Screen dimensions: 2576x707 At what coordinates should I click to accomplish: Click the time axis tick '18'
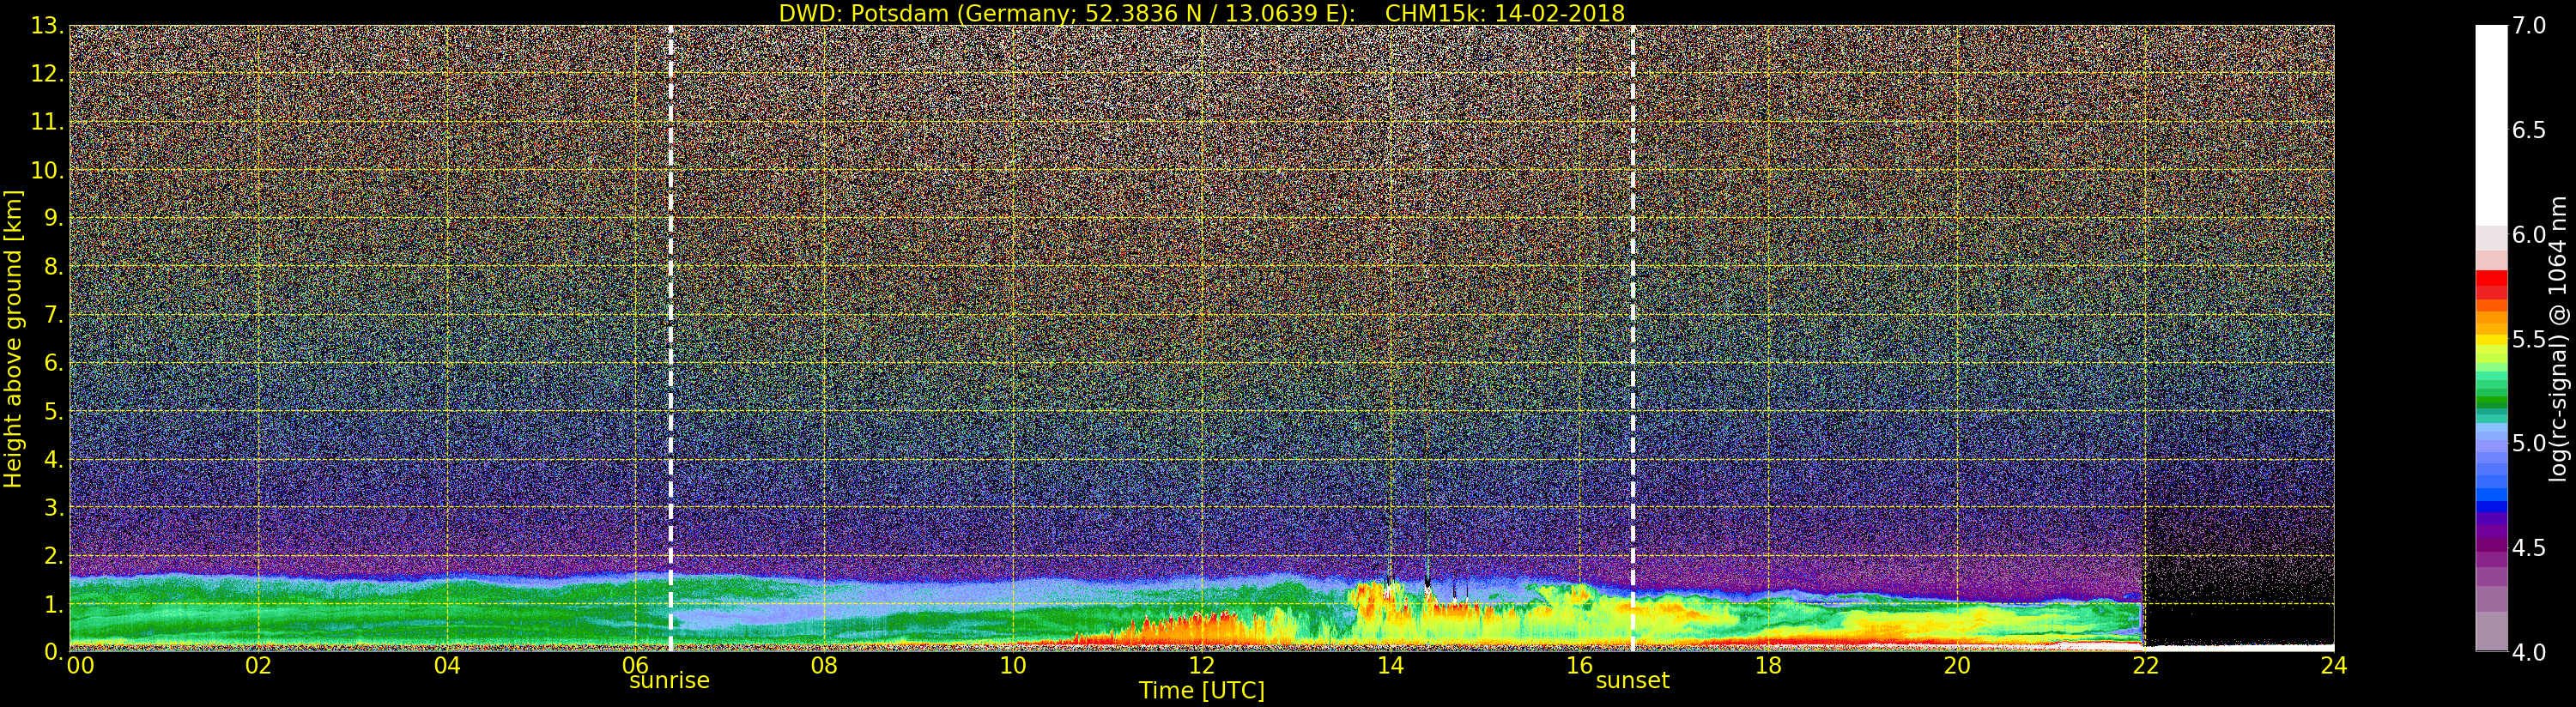click(x=1768, y=665)
